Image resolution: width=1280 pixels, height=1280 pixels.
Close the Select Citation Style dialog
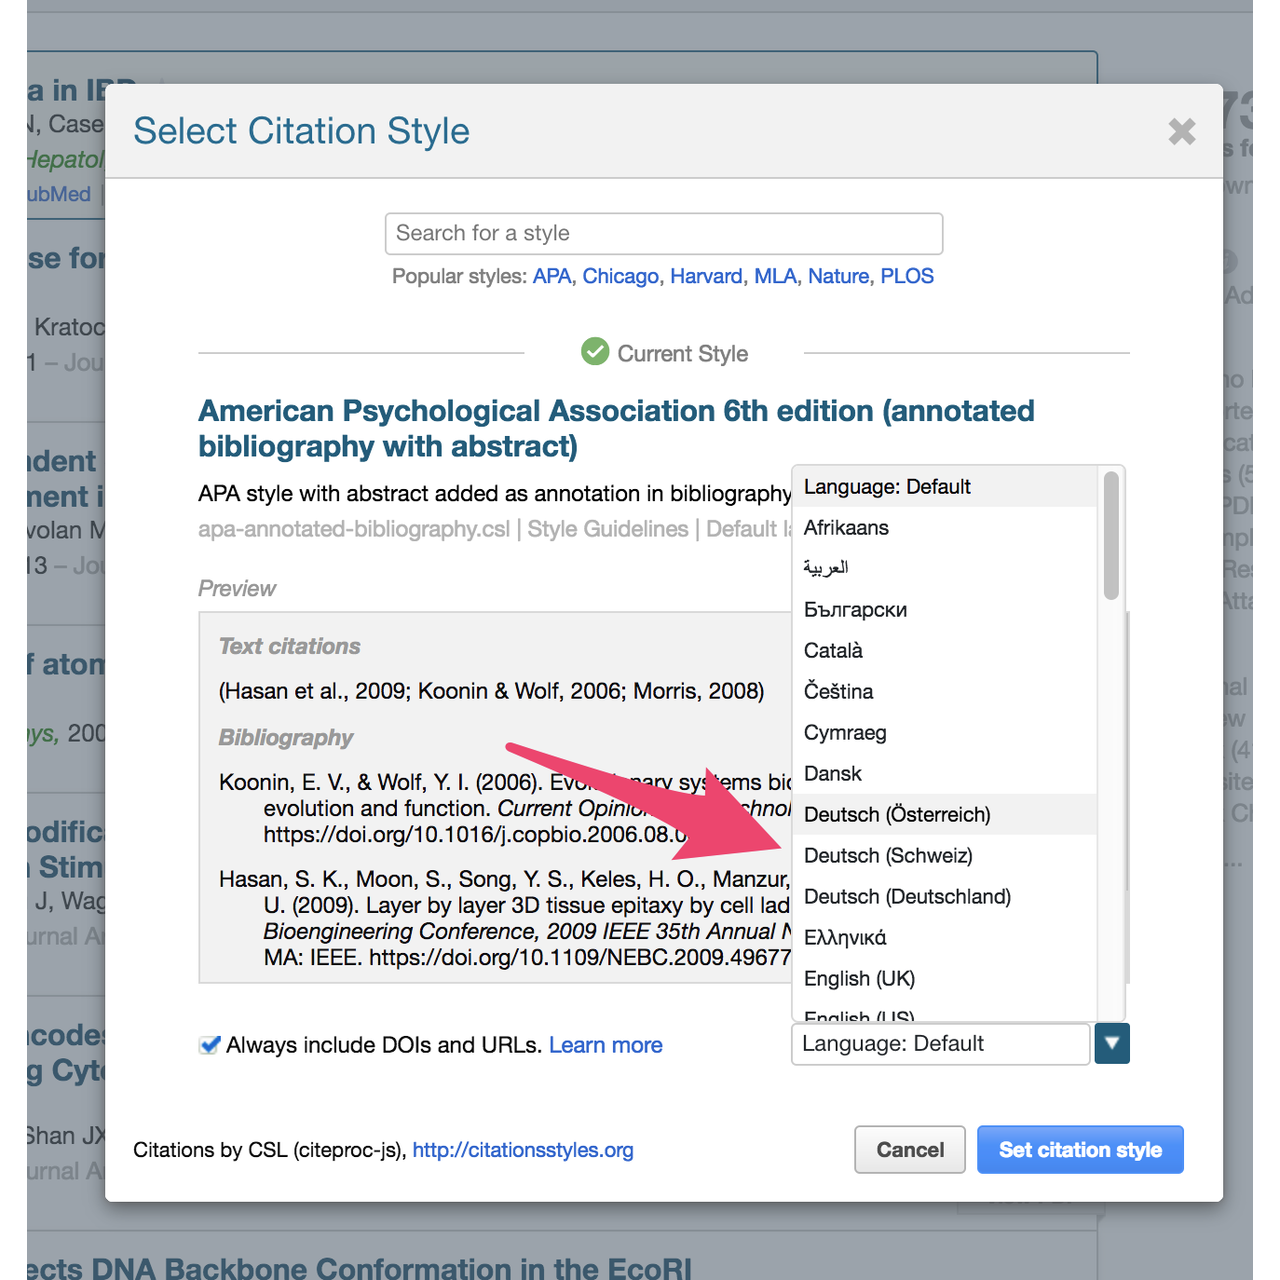point(1181,132)
